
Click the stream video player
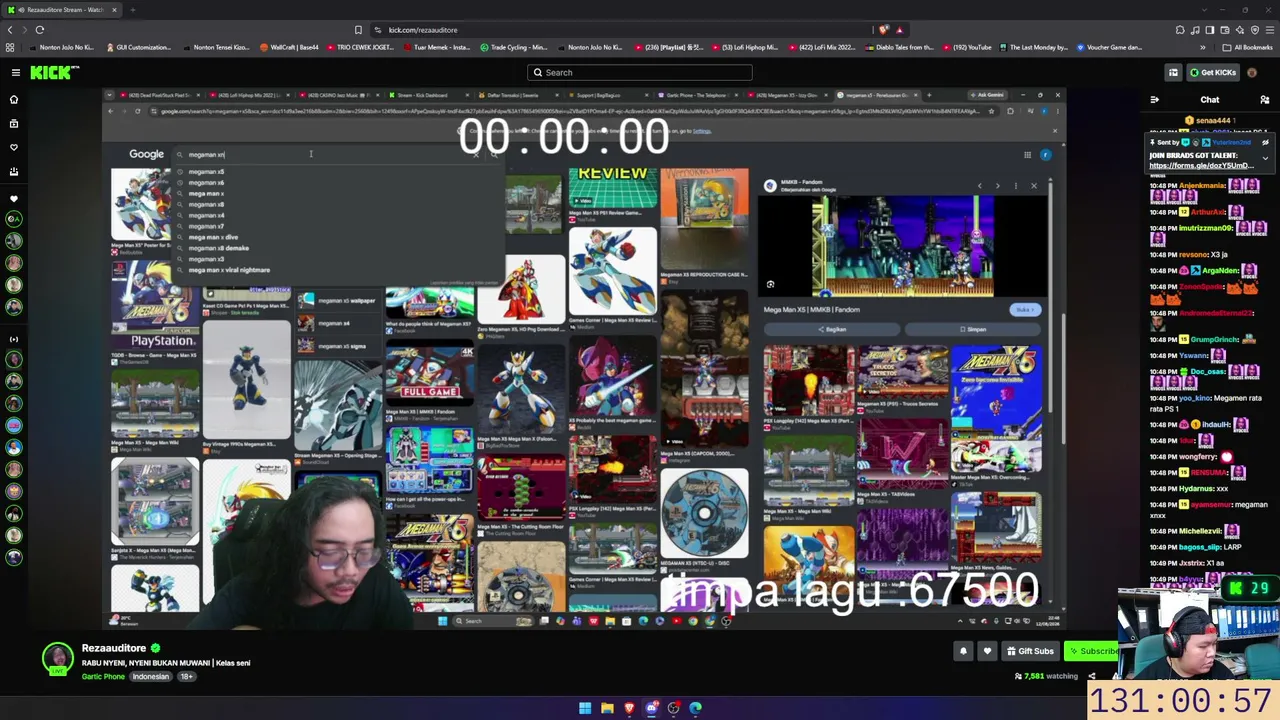coord(585,358)
